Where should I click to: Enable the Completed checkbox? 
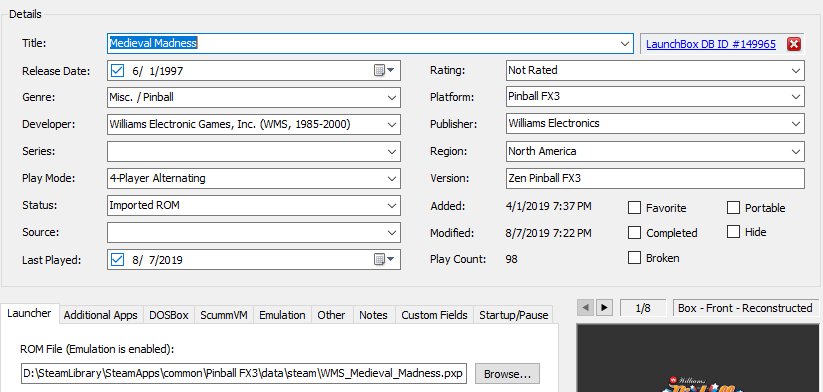[x=635, y=232]
